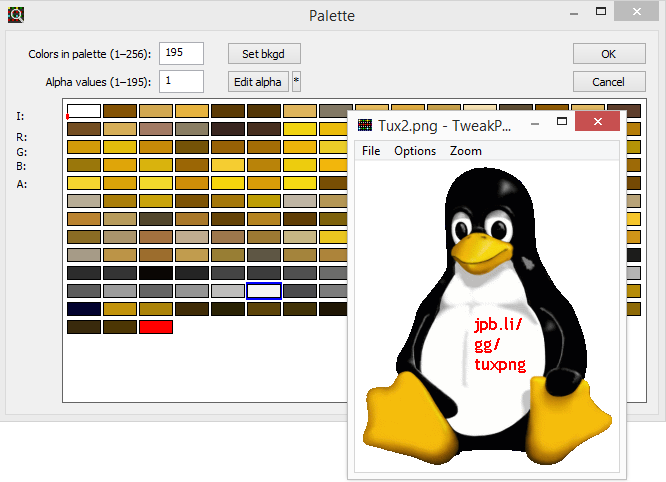Focus the Alpha values input field
This screenshot has height=482, width=666.
181,81
